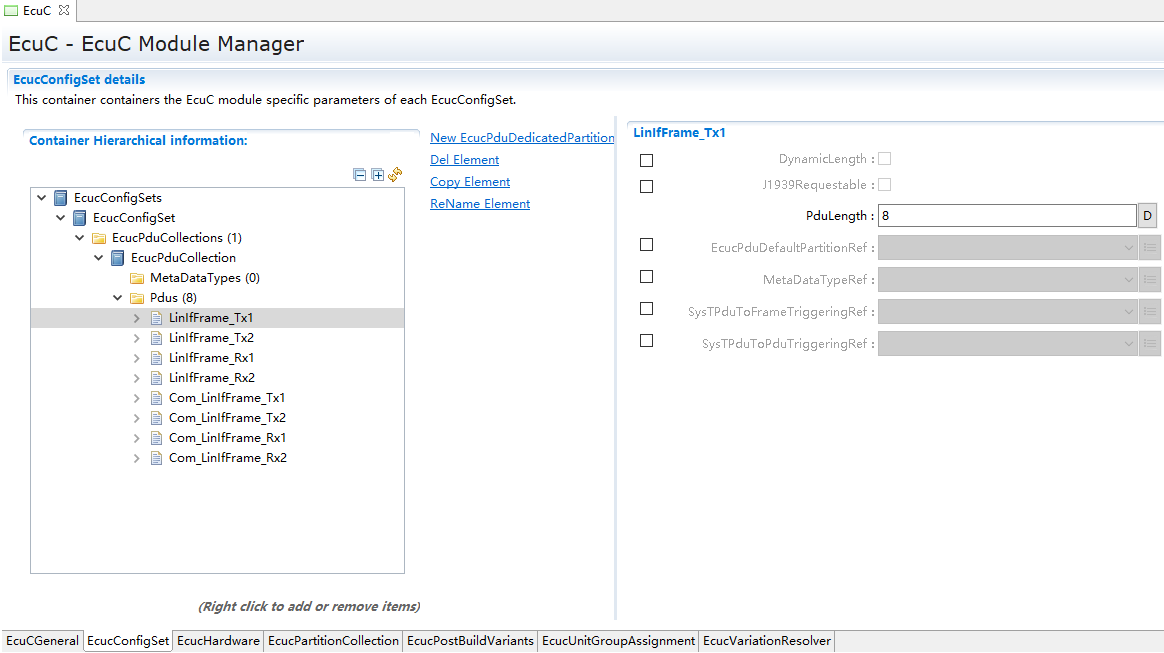Click the Copy Element link
The image size is (1164, 653).
coord(470,182)
